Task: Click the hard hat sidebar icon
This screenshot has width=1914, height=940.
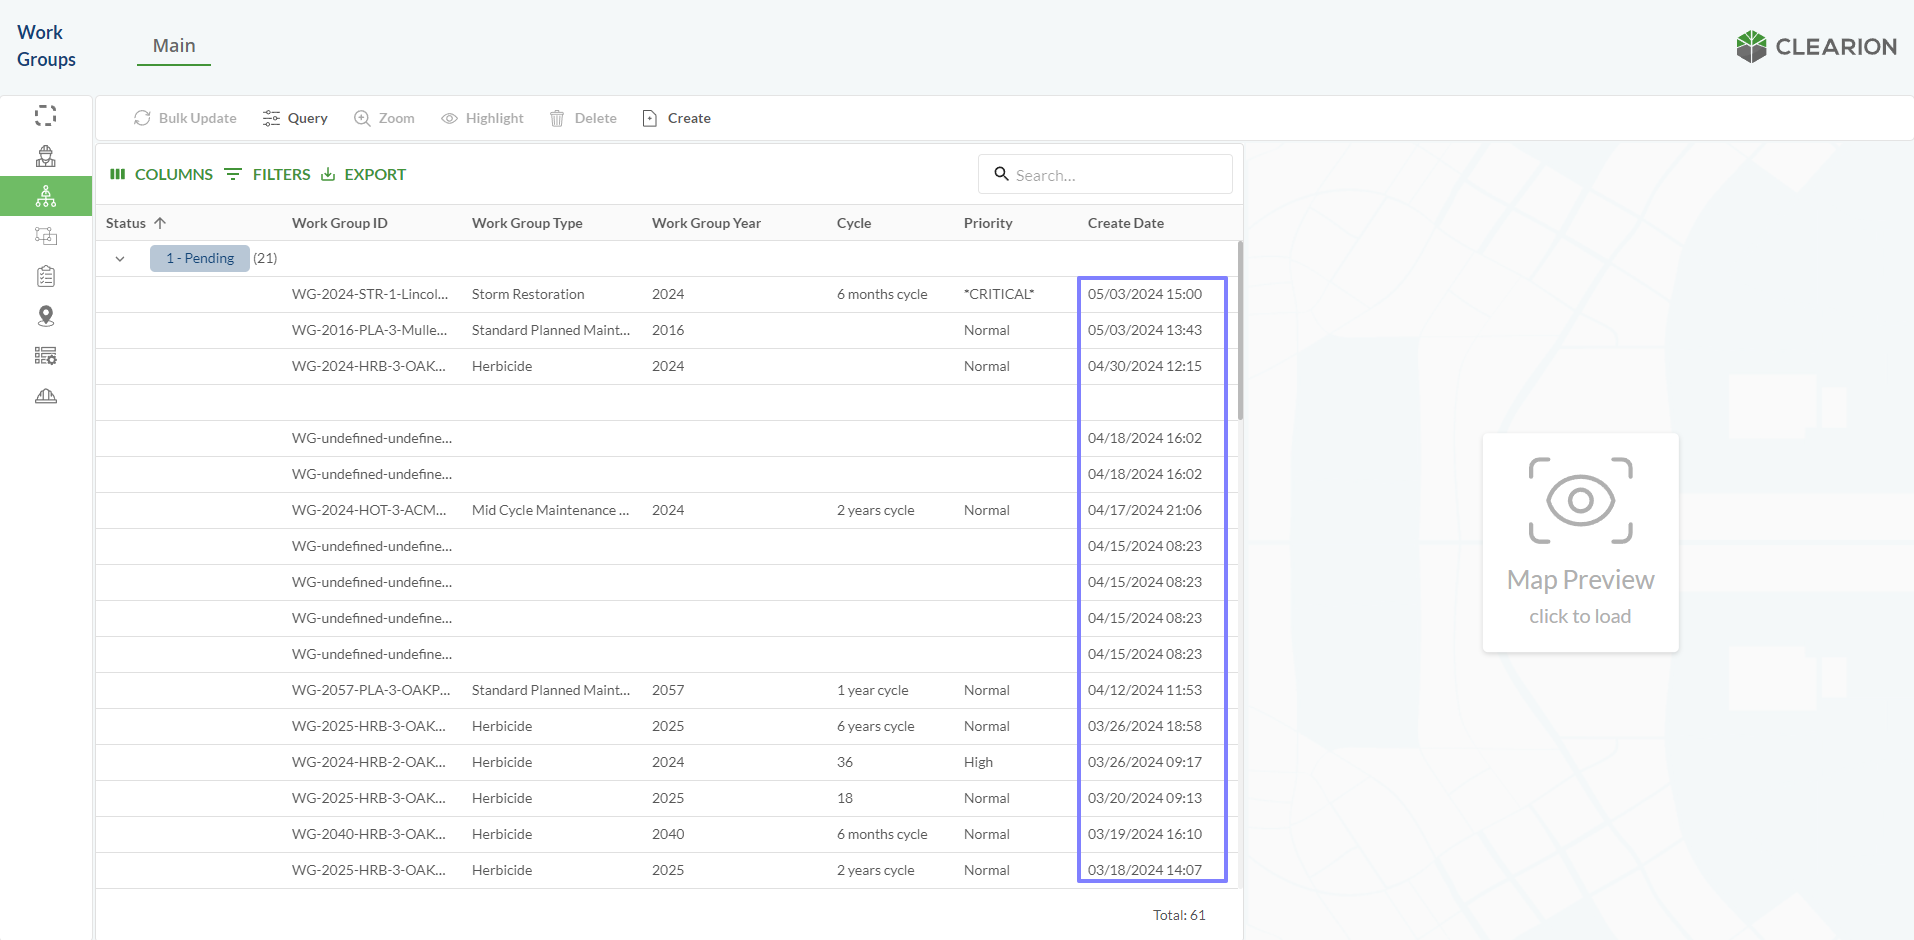Action: [x=45, y=396]
